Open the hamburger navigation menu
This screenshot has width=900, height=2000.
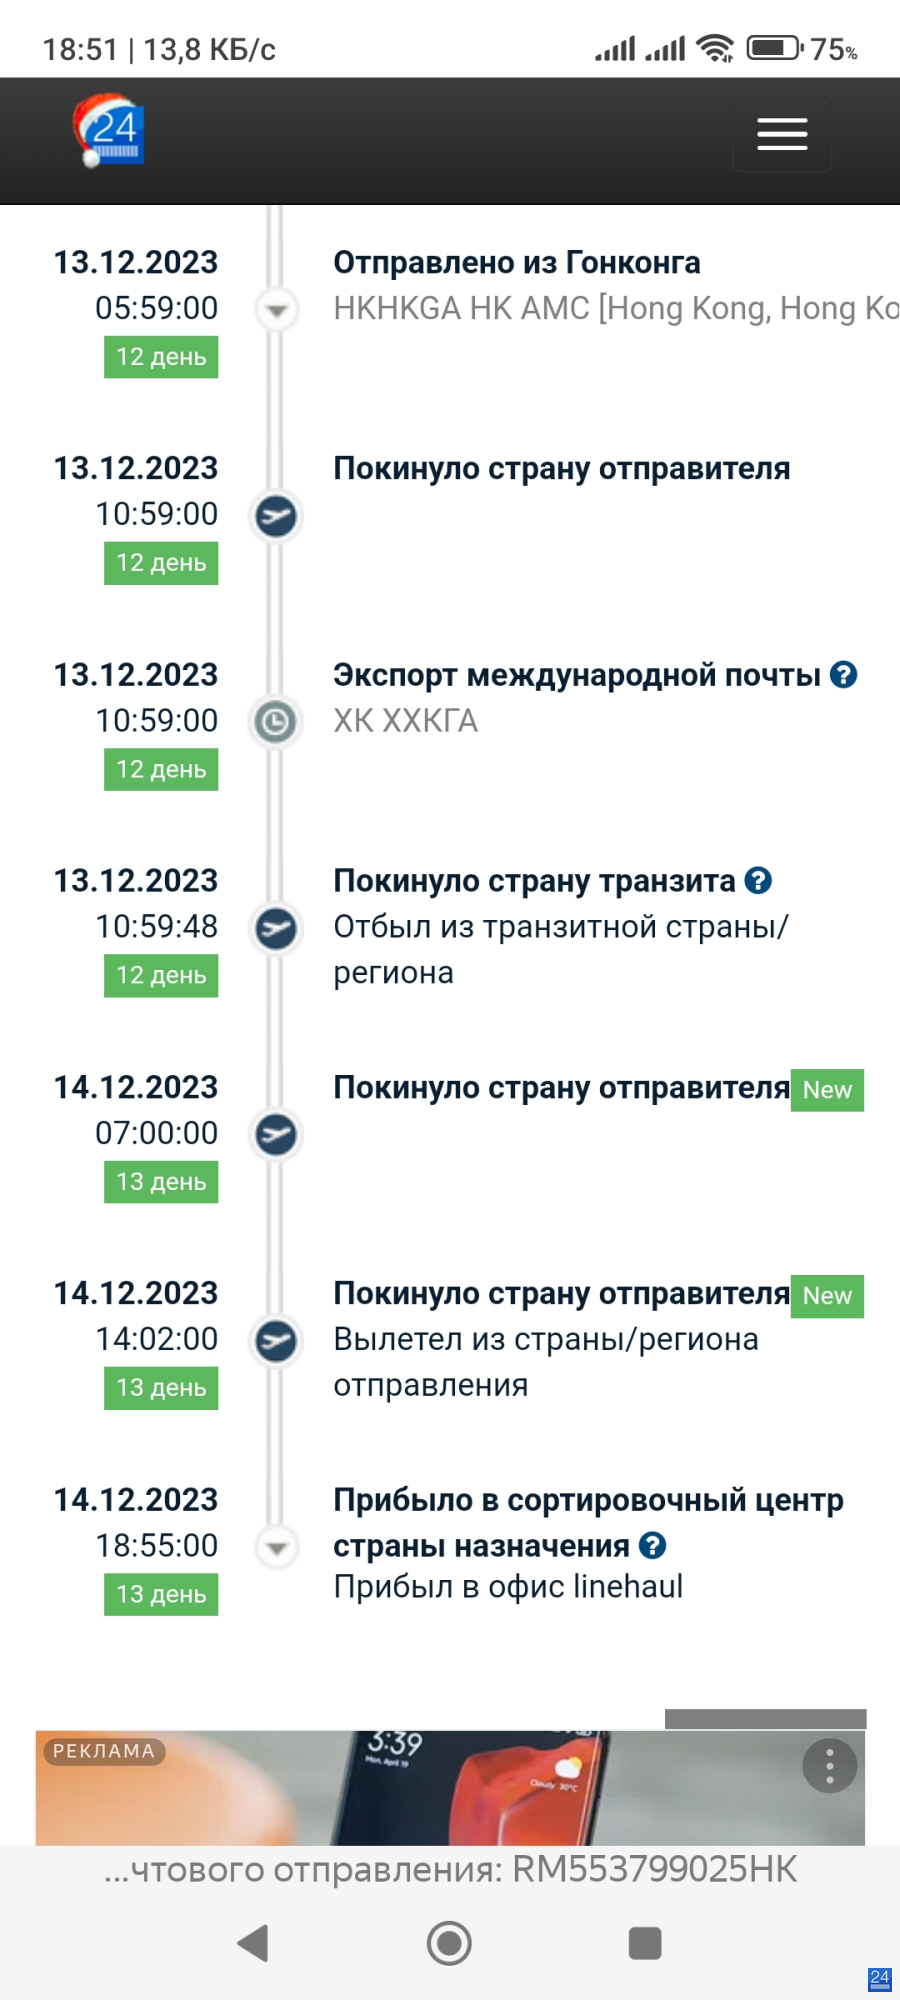point(782,134)
